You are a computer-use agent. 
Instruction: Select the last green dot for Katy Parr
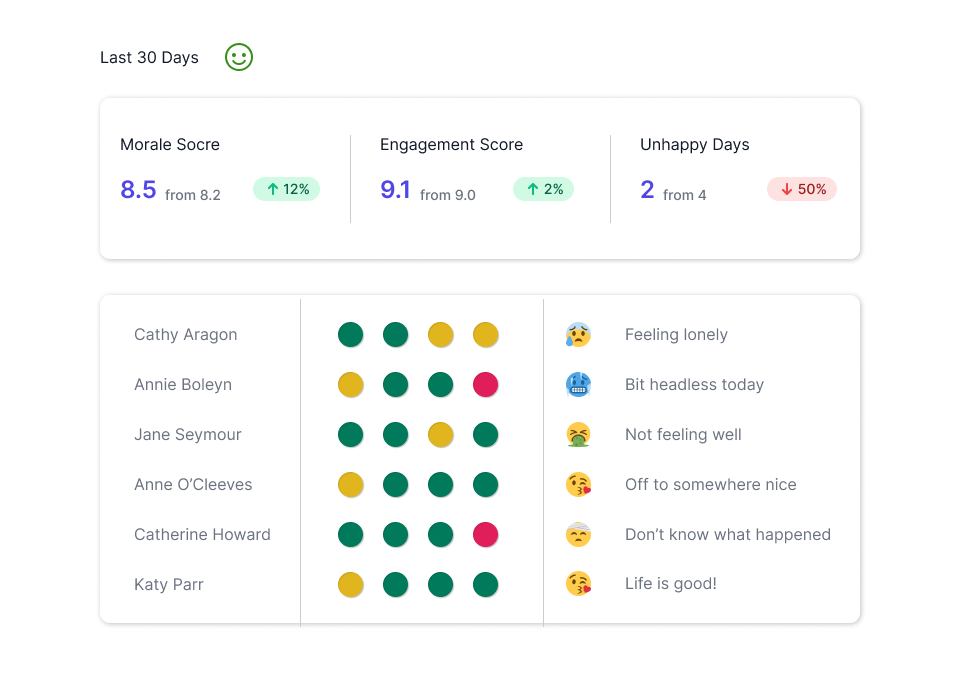coord(486,584)
